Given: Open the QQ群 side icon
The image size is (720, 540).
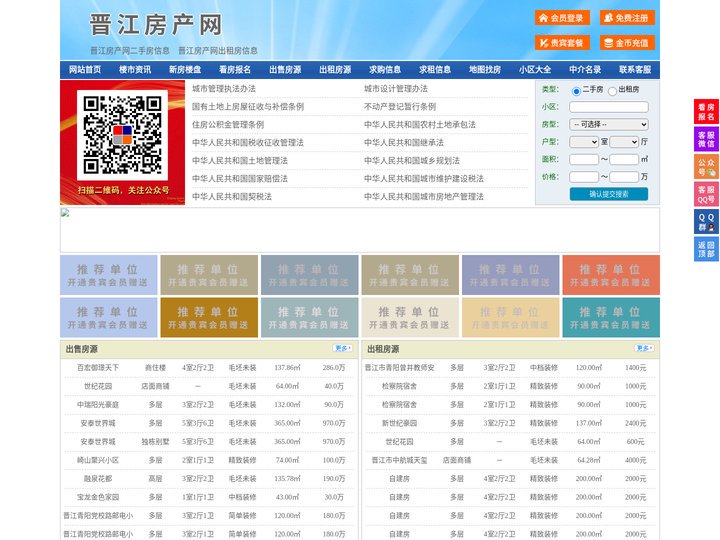Looking at the screenshot, I should point(706,222).
